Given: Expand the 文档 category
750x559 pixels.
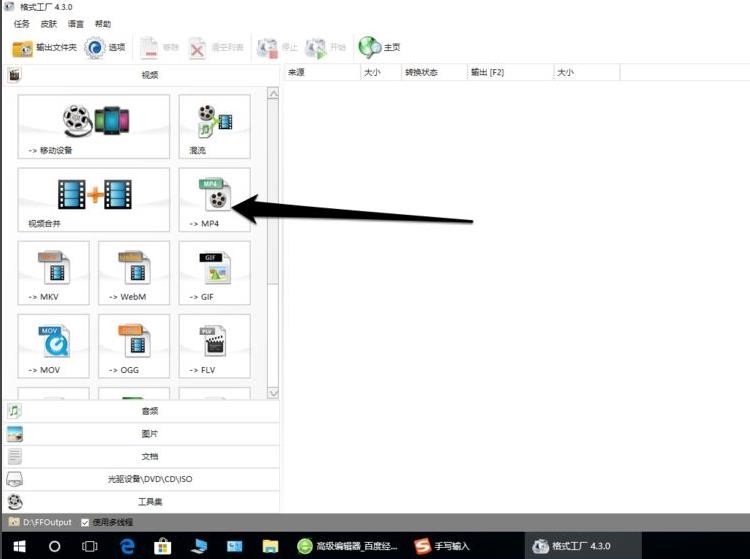Looking at the screenshot, I should [142, 456].
